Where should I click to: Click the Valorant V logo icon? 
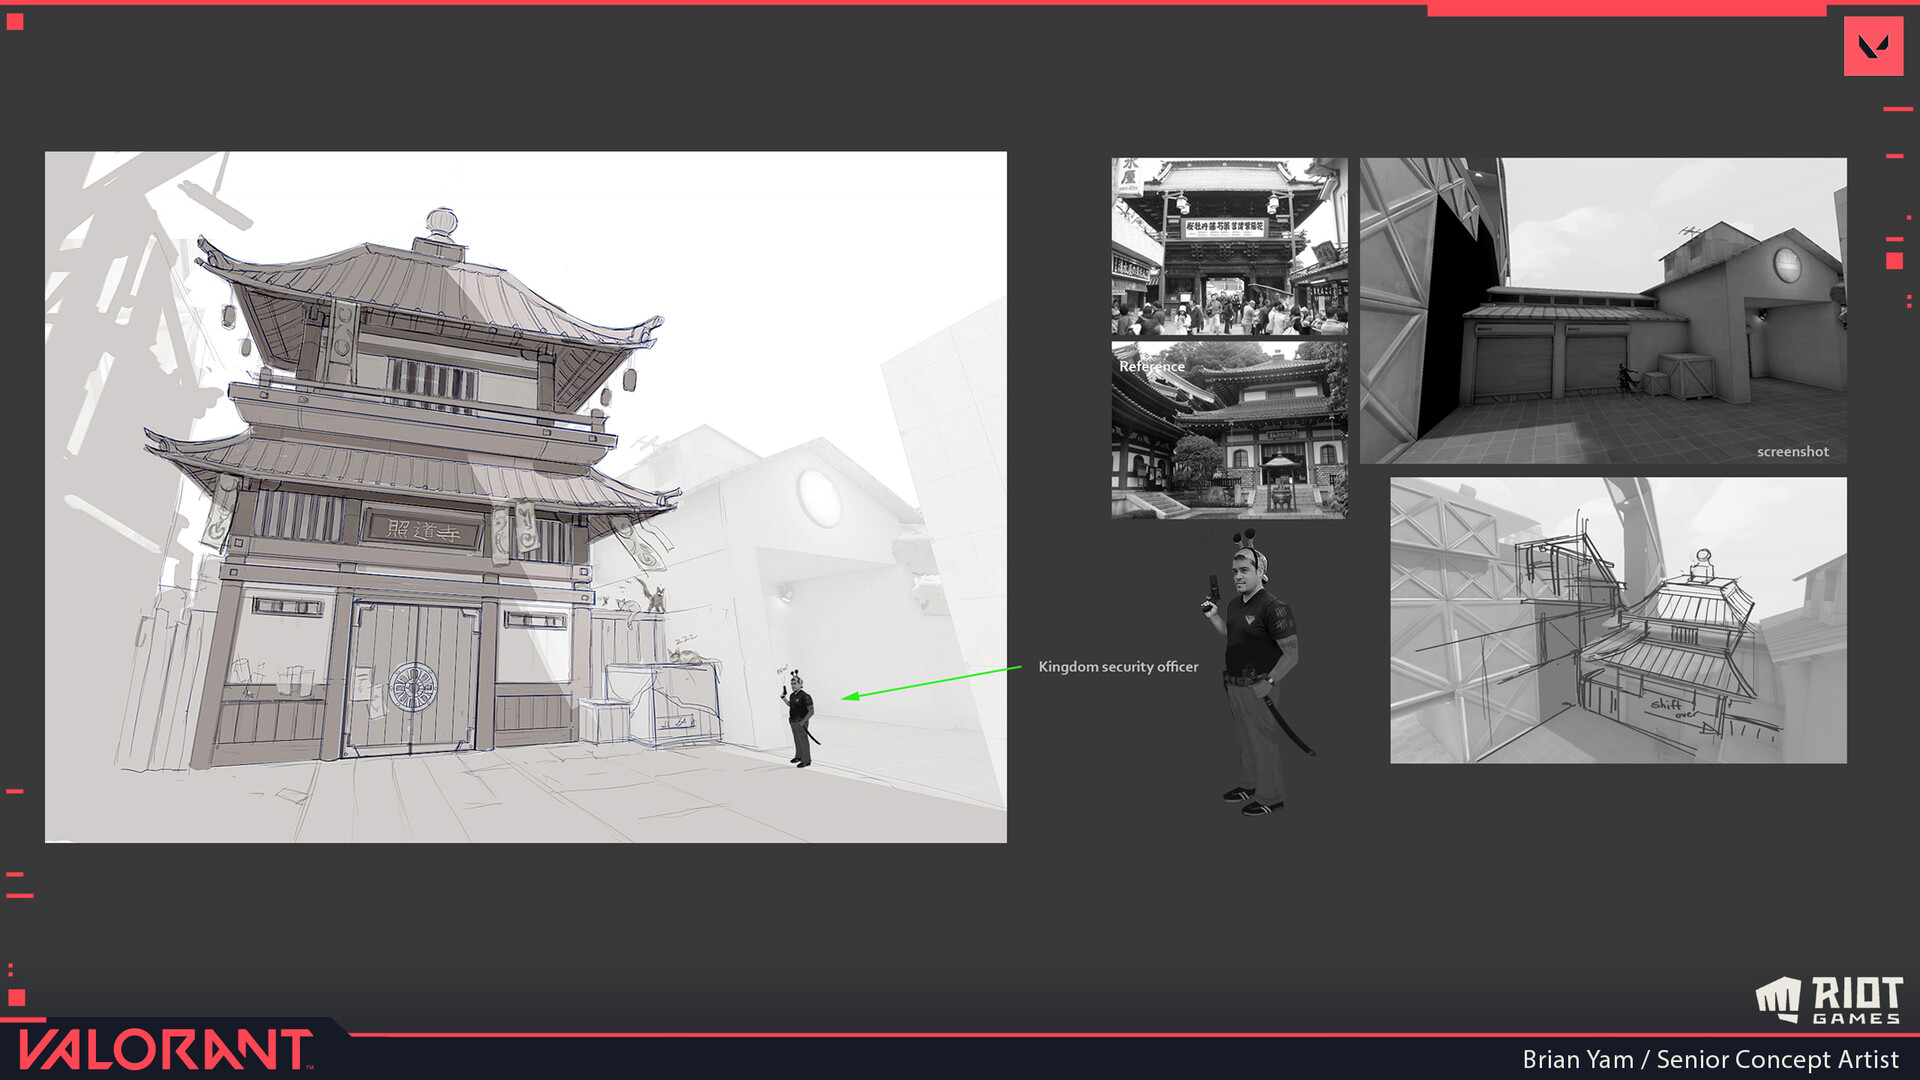coord(1873,46)
